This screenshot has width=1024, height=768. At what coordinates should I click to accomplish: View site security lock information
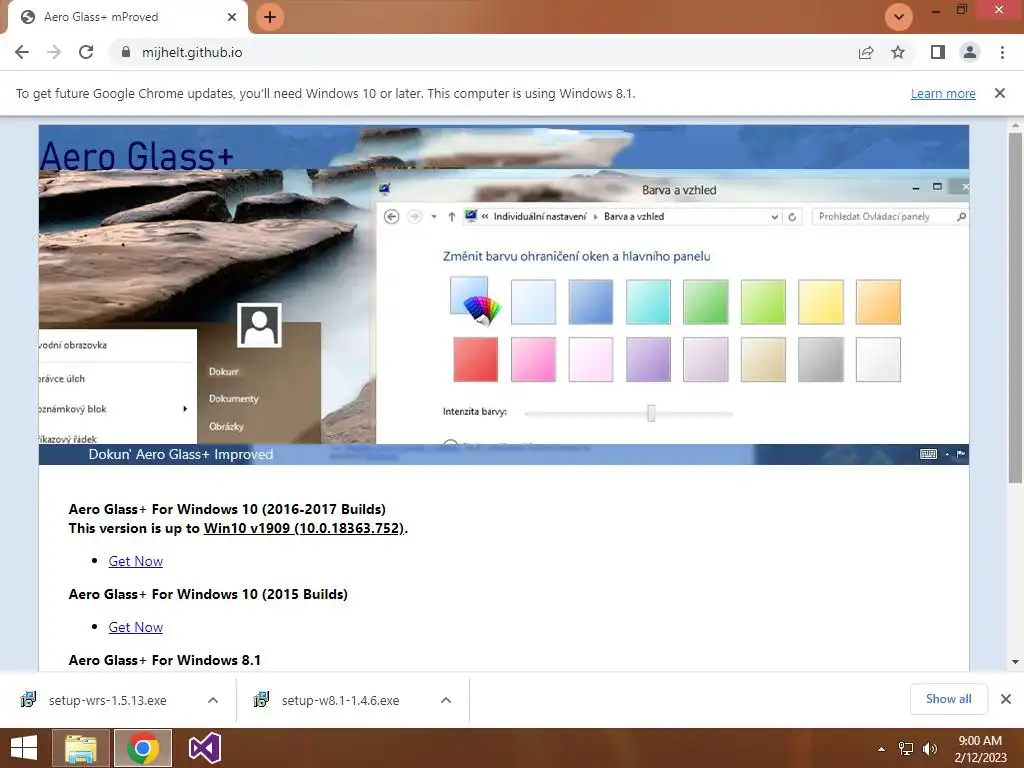pyautogui.click(x=126, y=52)
